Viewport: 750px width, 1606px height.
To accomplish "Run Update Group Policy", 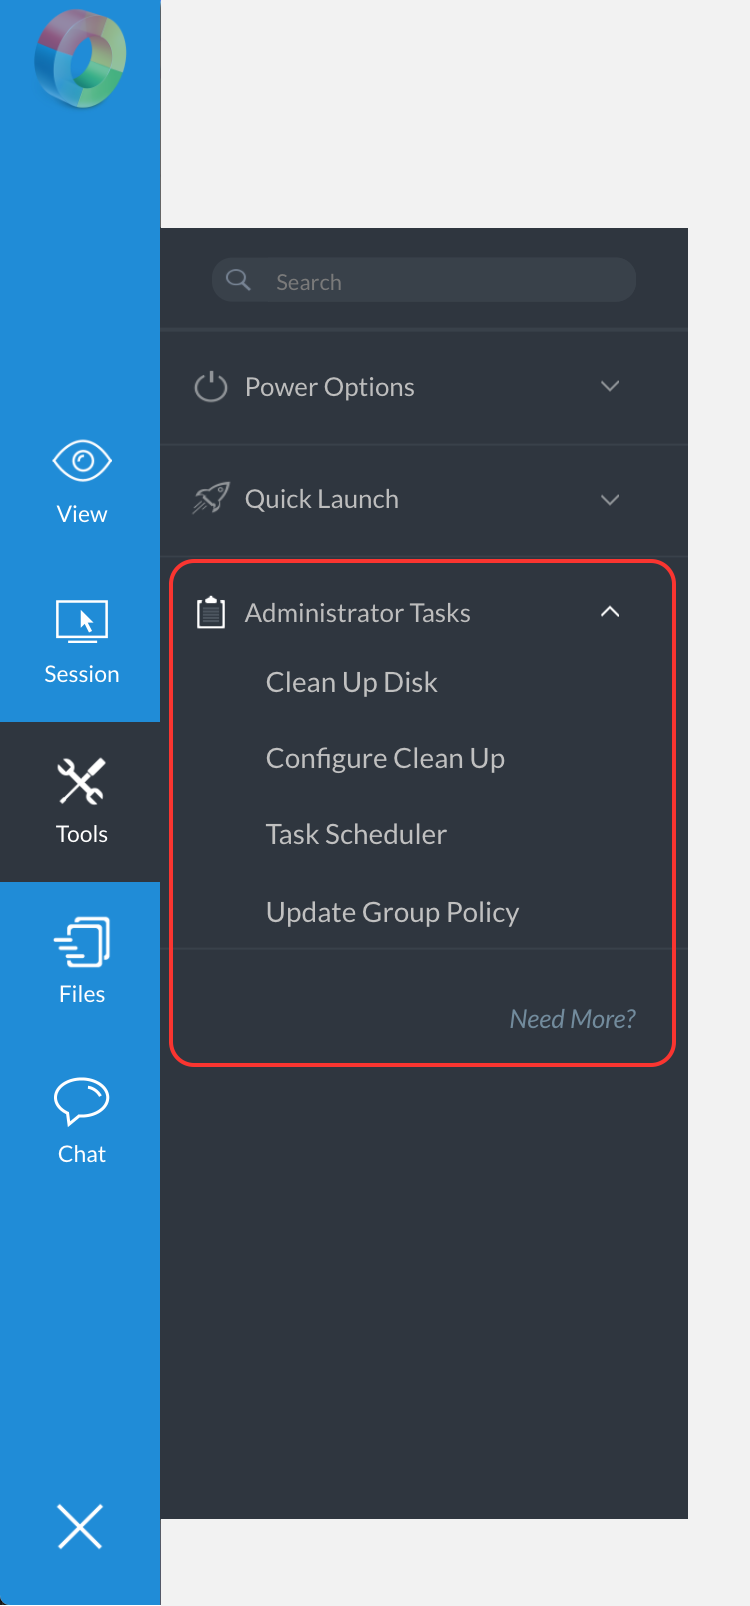I will (x=392, y=912).
